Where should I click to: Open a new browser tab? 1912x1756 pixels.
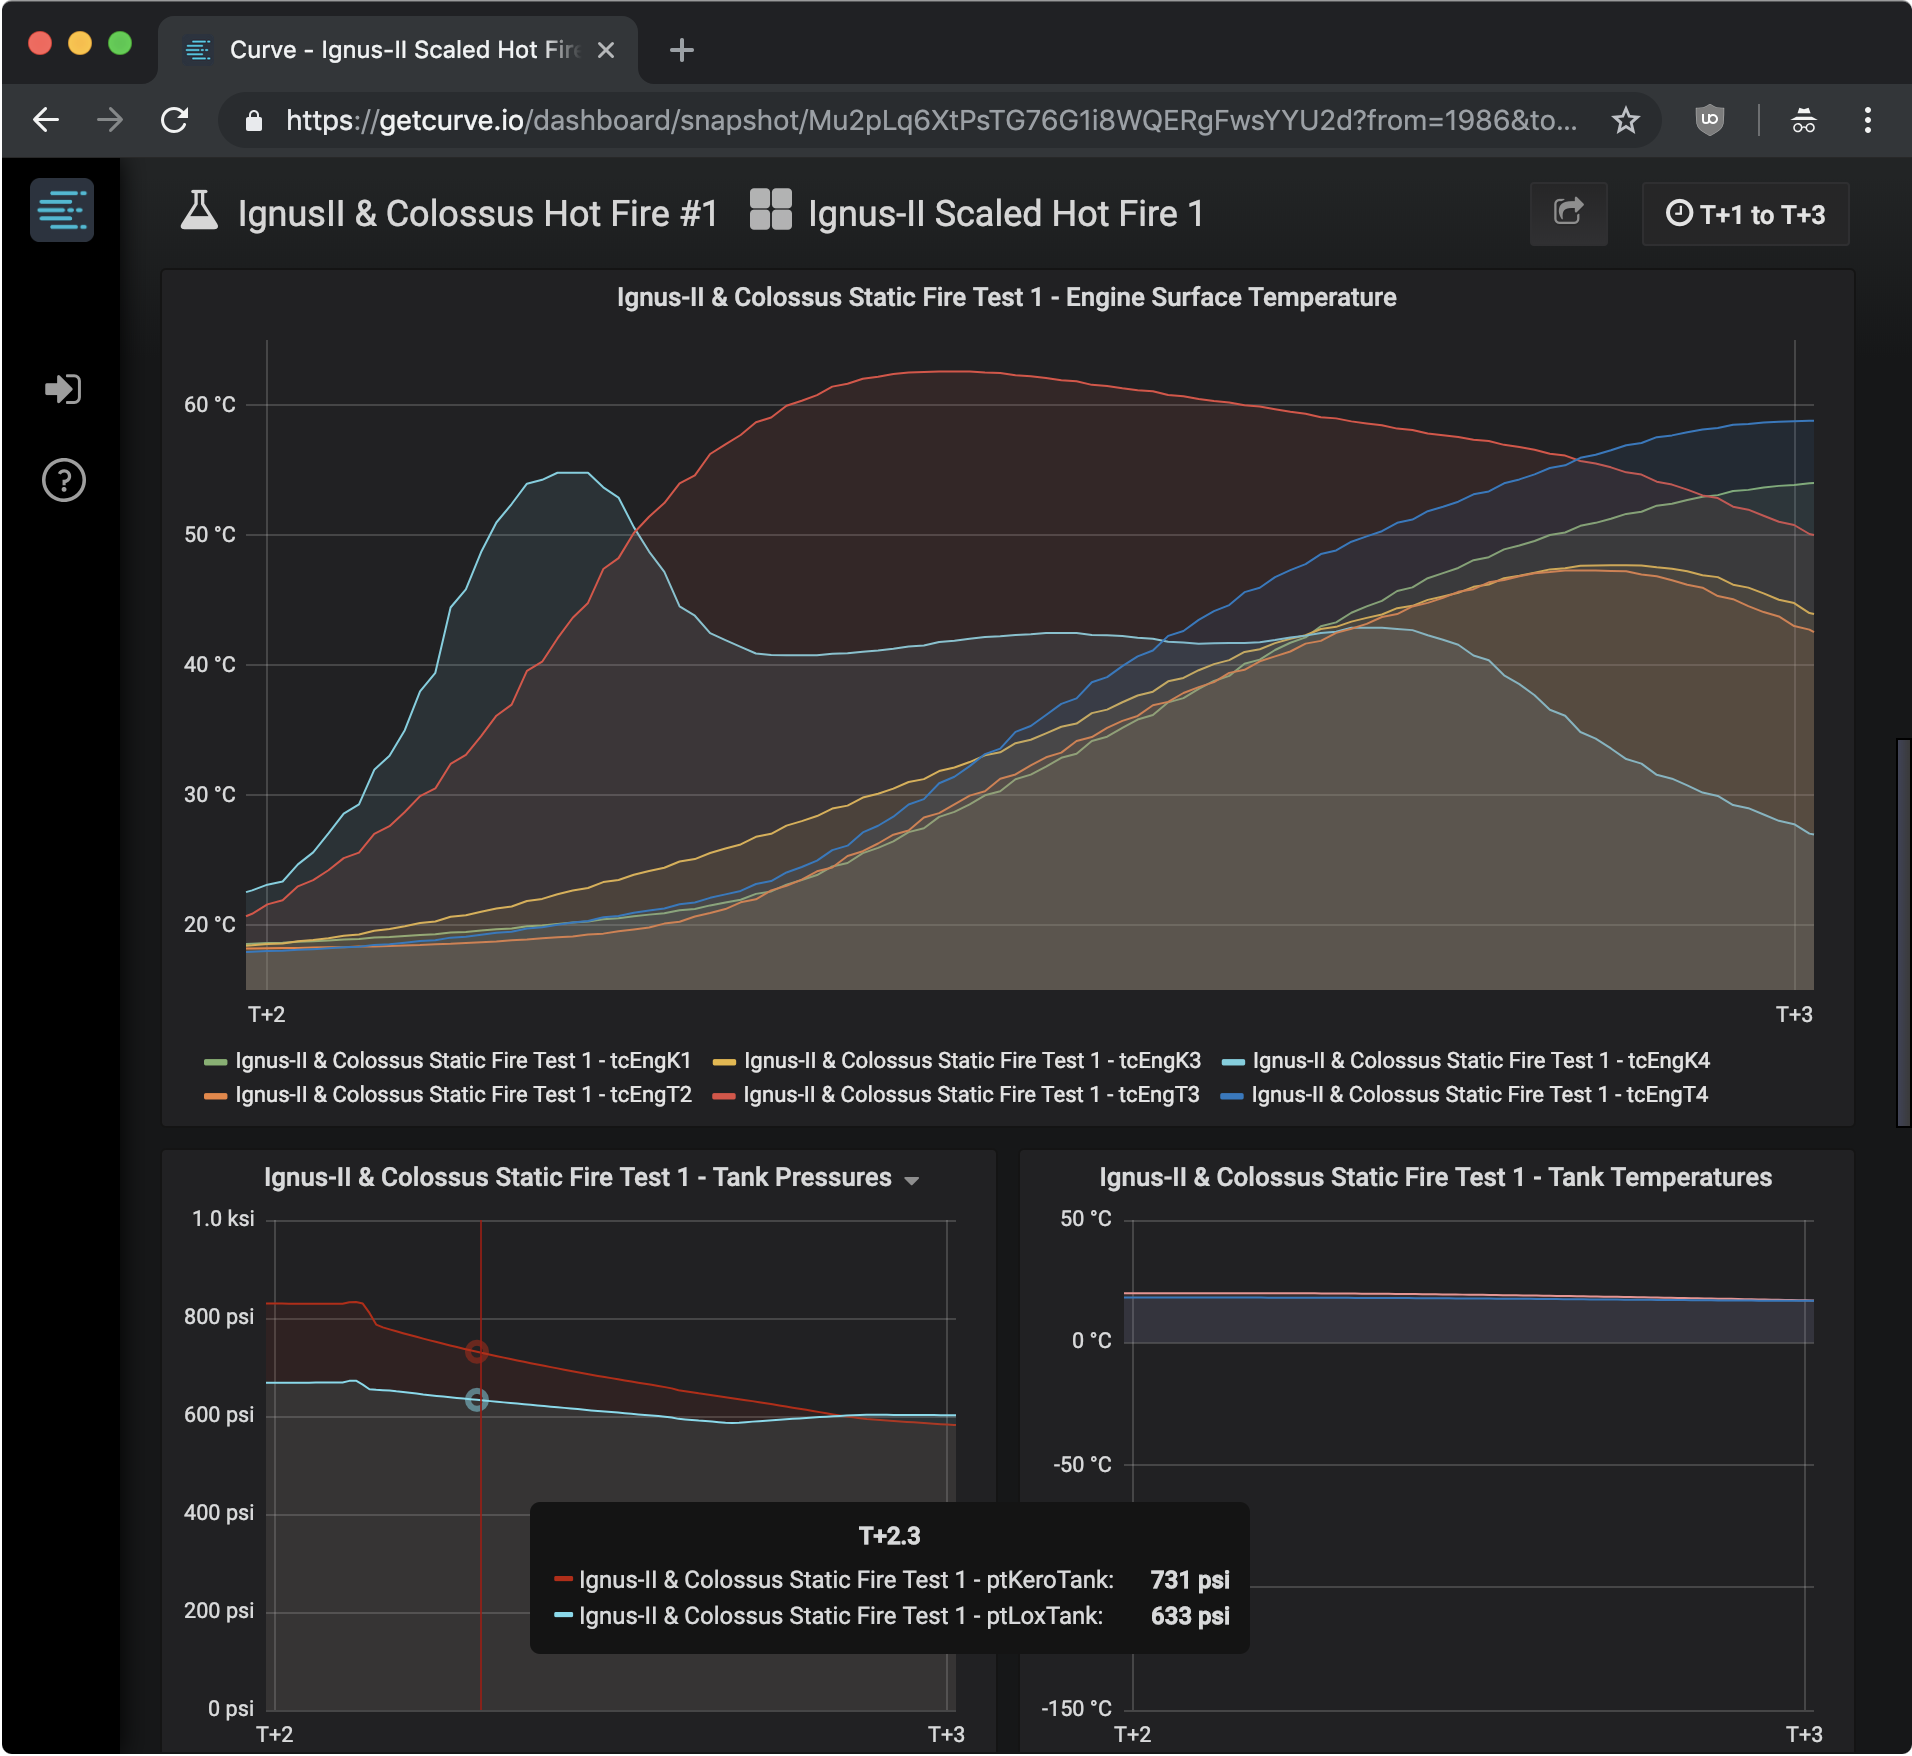pos(681,50)
